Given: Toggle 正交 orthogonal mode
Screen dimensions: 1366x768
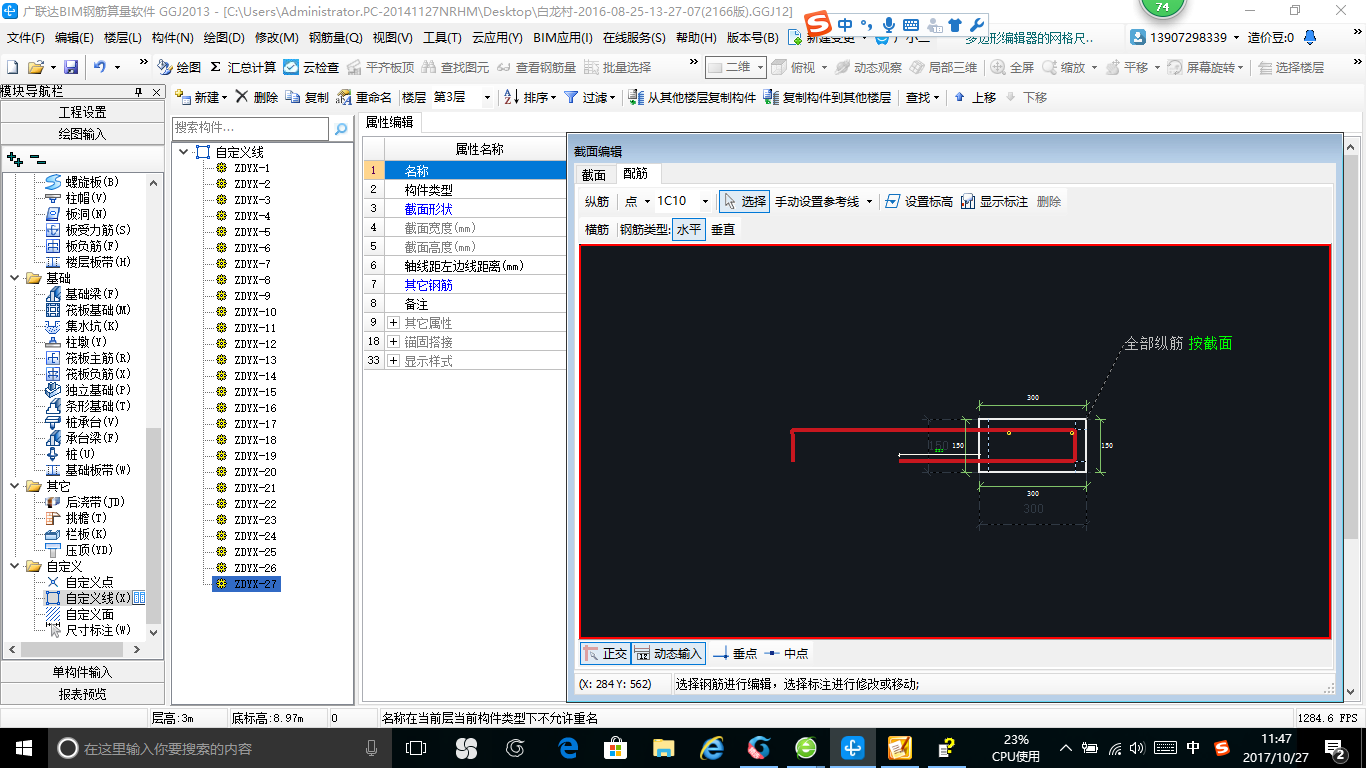Looking at the screenshot, I should click(x=606, y=653).
